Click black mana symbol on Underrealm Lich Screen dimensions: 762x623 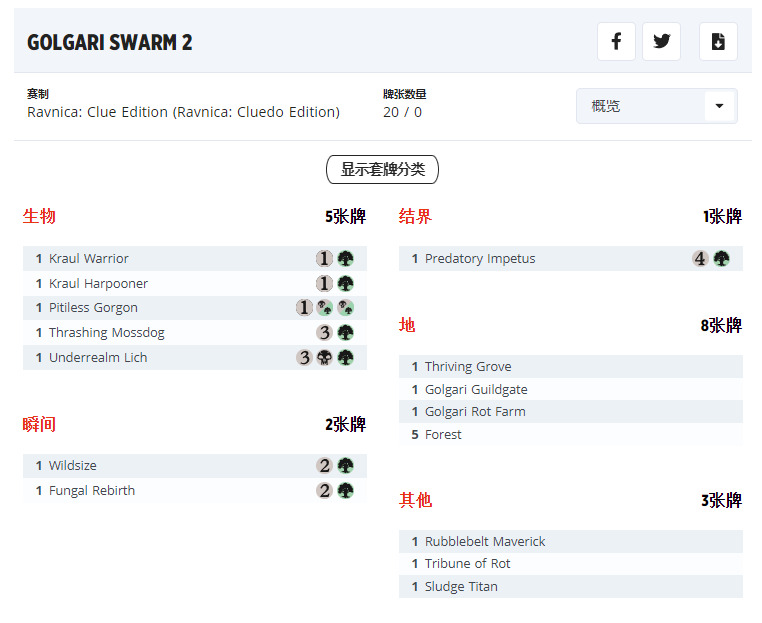[x=324, y=358]
